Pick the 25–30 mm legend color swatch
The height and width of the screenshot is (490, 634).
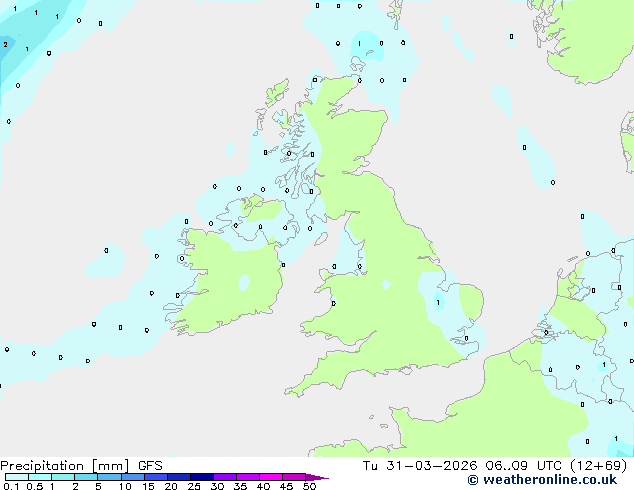(202, 477)
